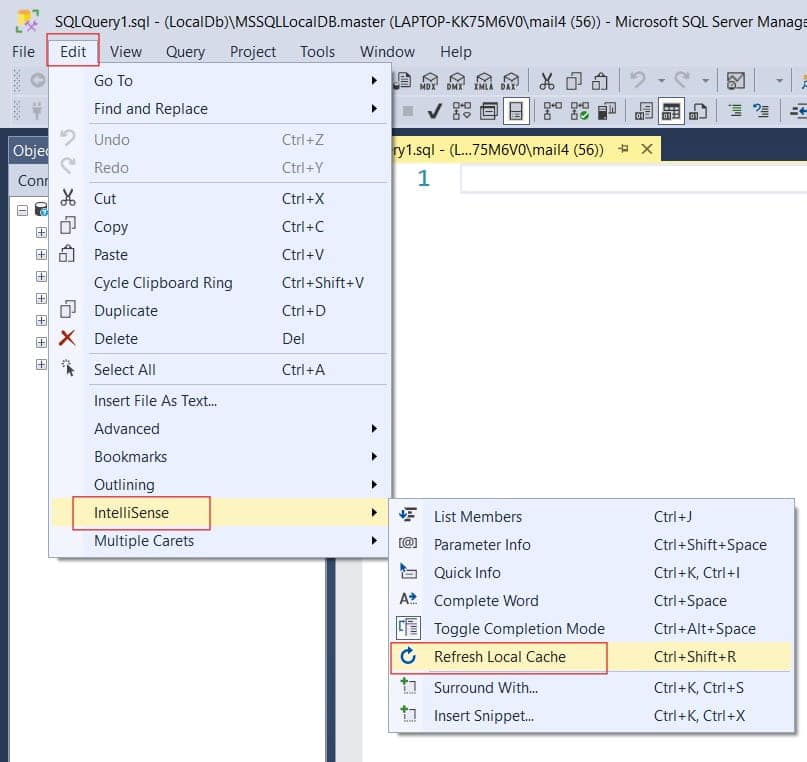Image resolution: width=807 pixels, height=762 pixels.
Task: Open the Project menu
Action: pos(253,51)
